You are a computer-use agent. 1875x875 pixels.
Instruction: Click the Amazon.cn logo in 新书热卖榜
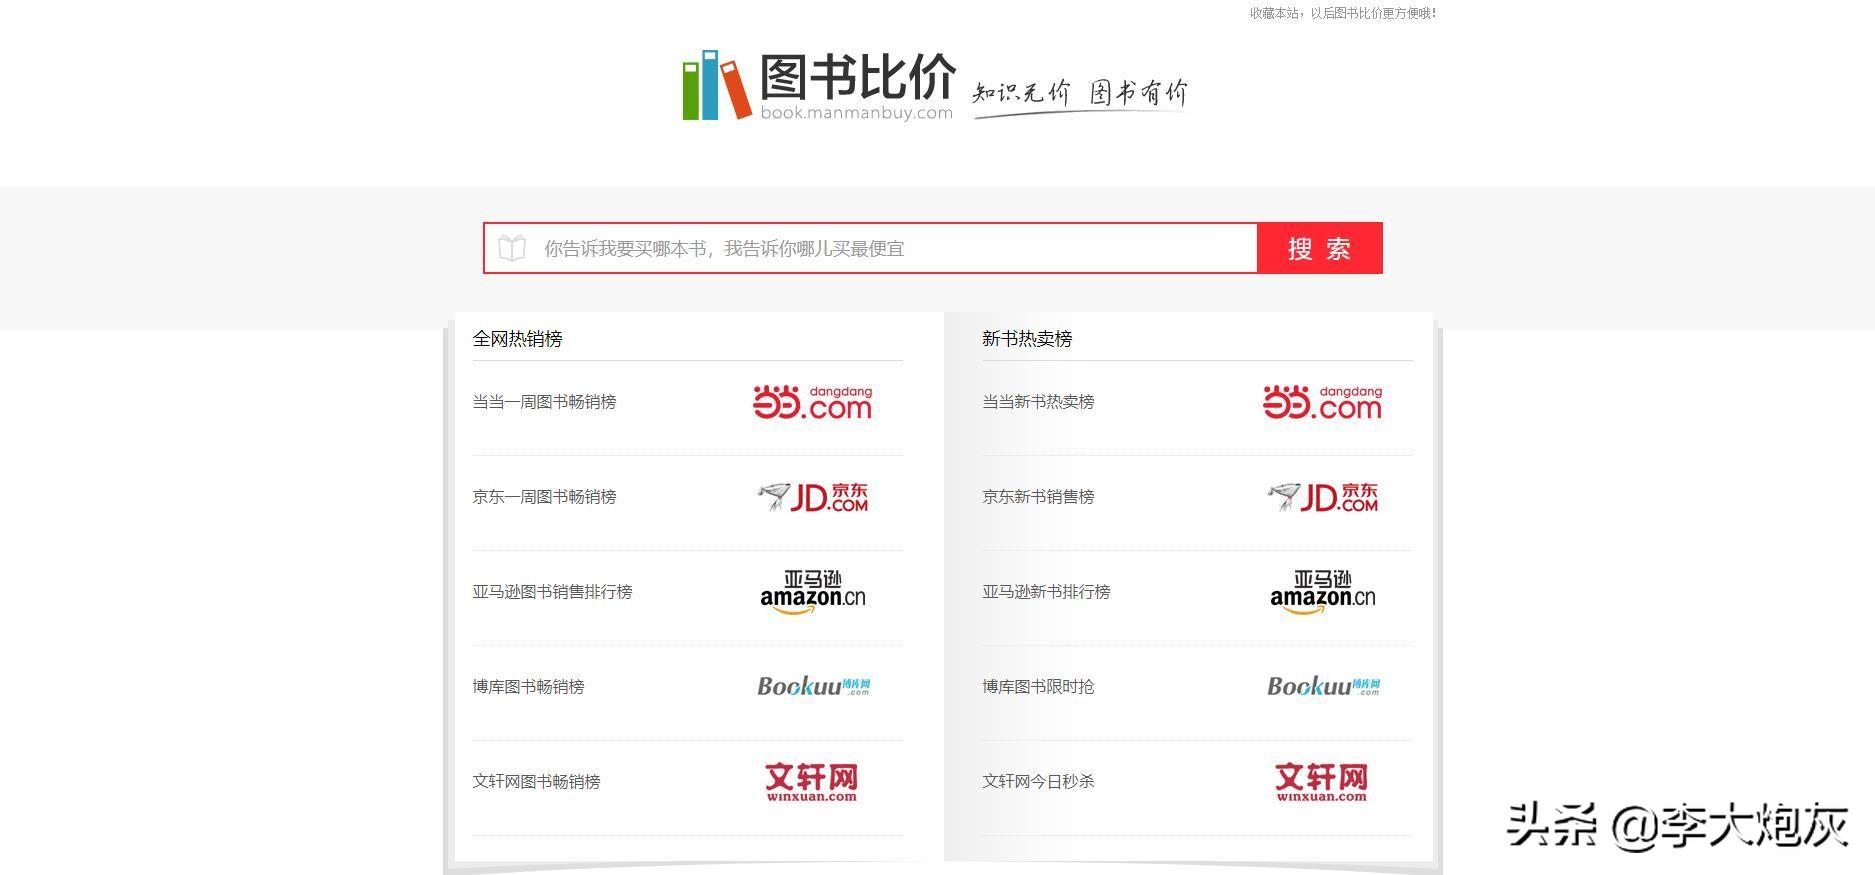tap(1322, 592)
